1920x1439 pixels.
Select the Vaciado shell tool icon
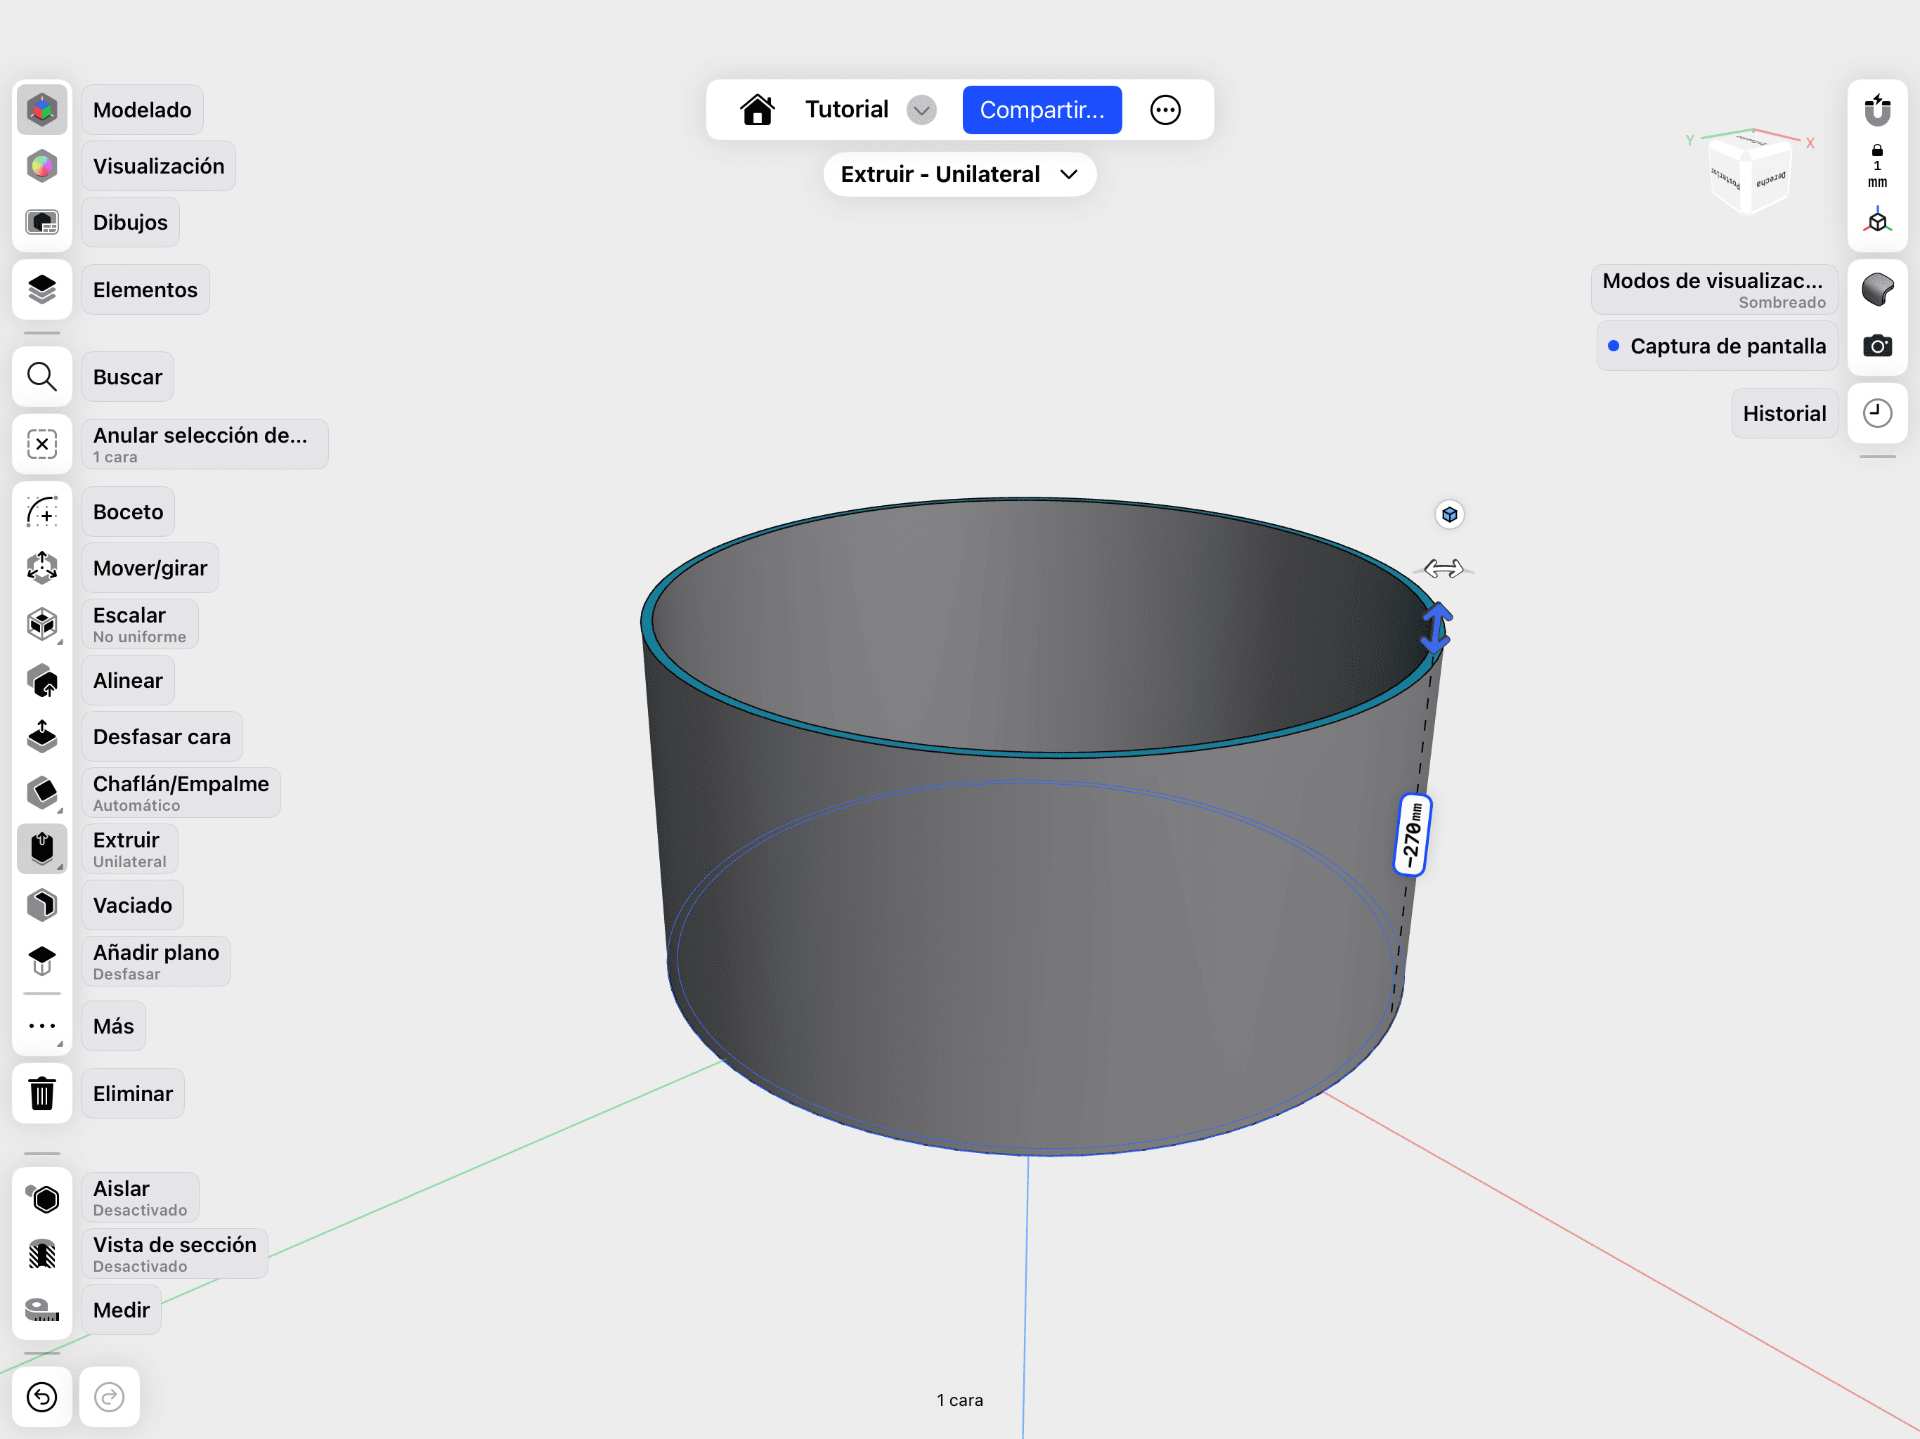coord(42,905)
